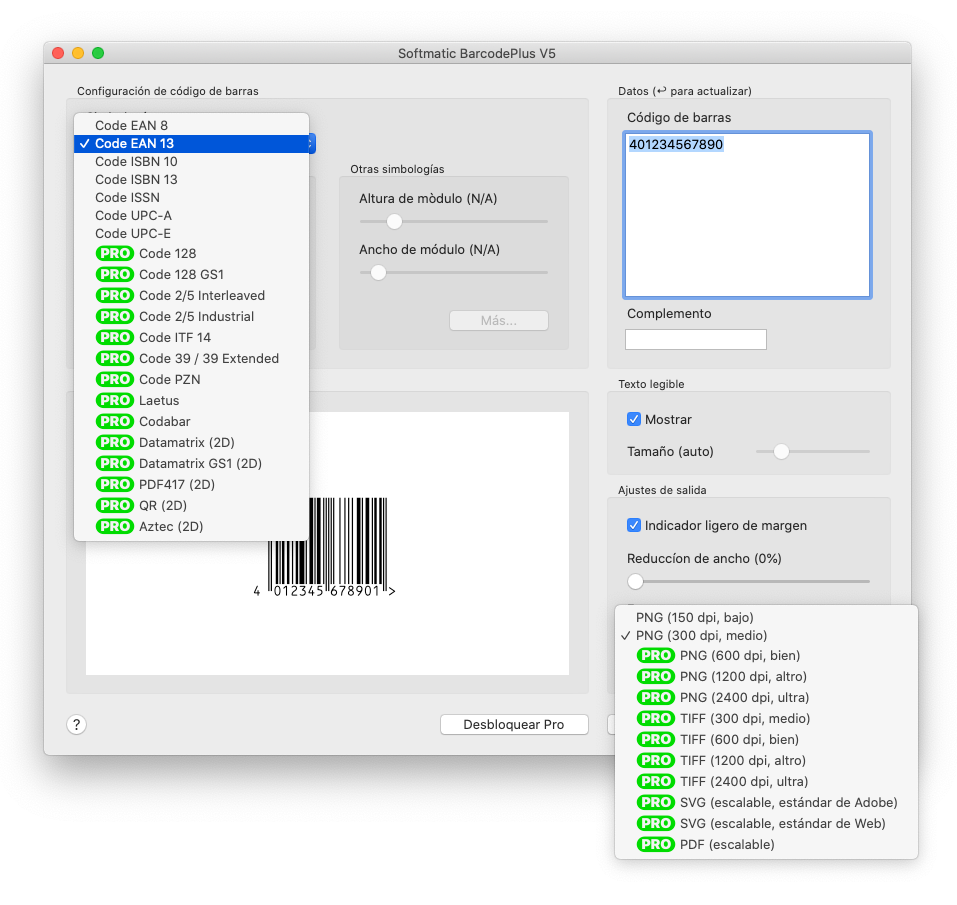Disable Indicador ligero de margen checkbox
The image size is (957, 905).
[x=634, y=525]
